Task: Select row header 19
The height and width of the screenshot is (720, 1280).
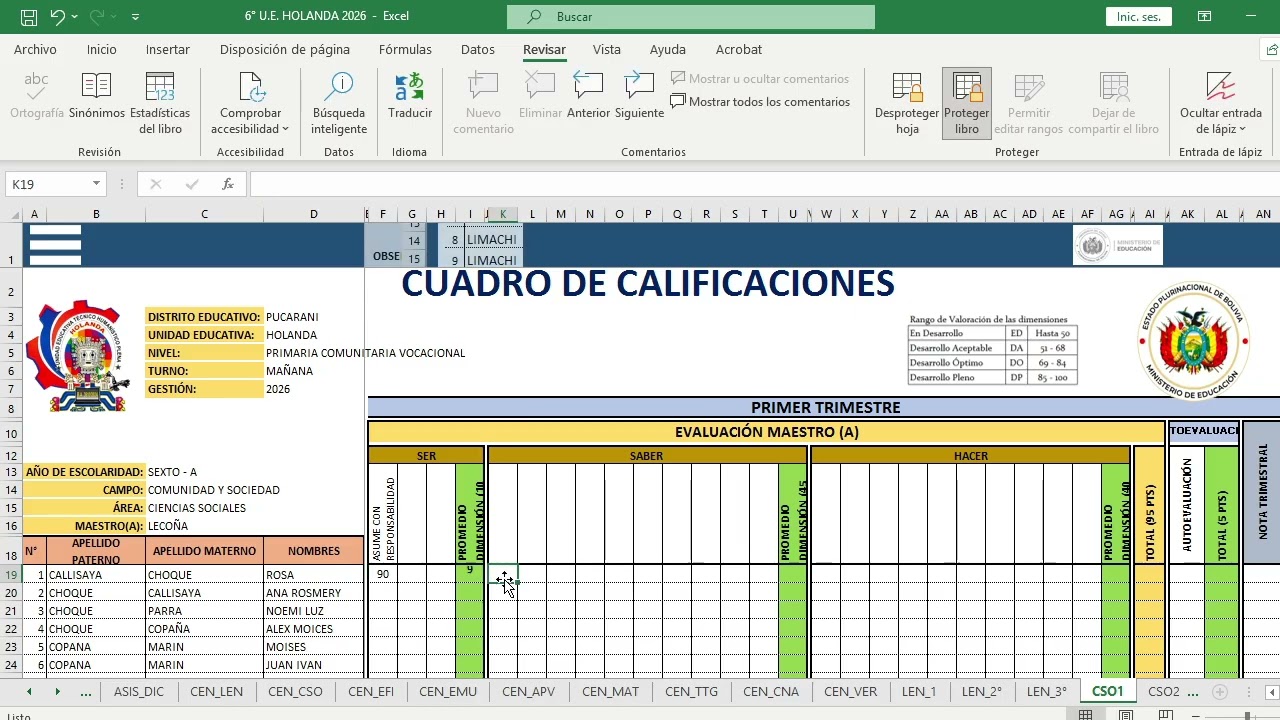Action: pyautogui.click(x=11, y=575)
